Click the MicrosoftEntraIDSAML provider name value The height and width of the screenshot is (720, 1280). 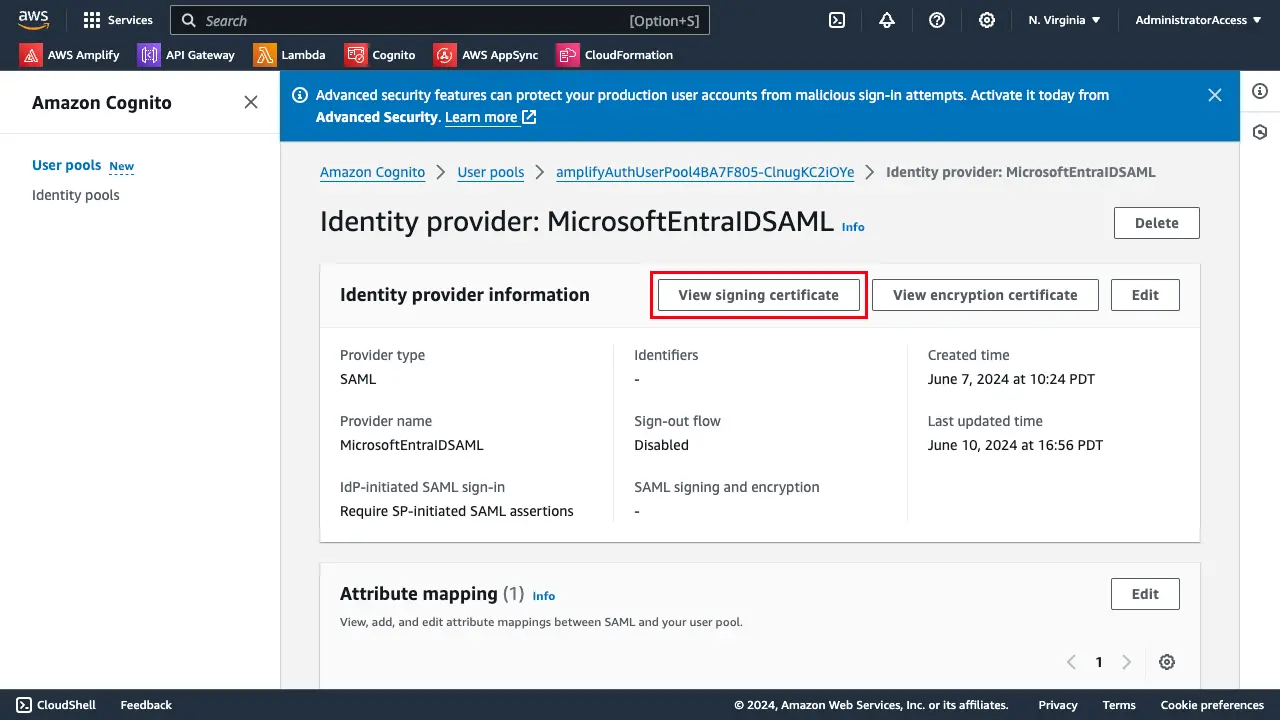[412, 445]
